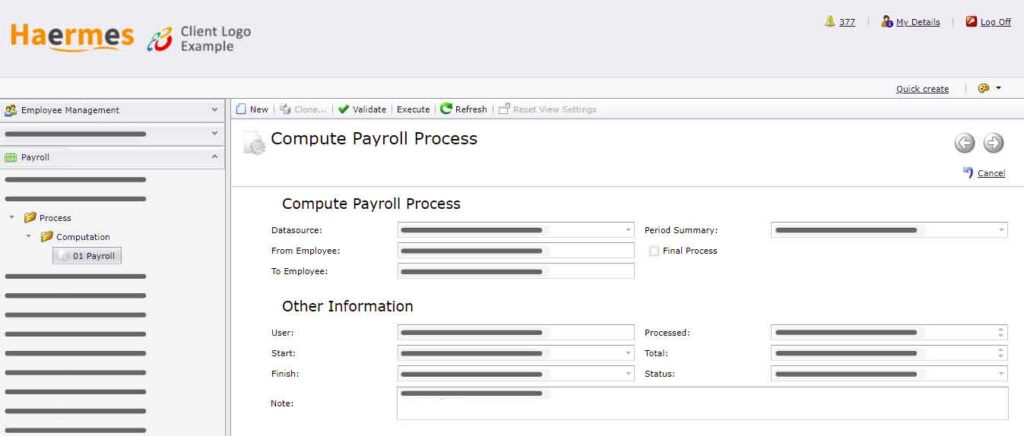Image resolution: width=1024 pixels, height=436 pixels.
Task: Open the theme palette dropdown icon
Action: [x=989, y=89]
